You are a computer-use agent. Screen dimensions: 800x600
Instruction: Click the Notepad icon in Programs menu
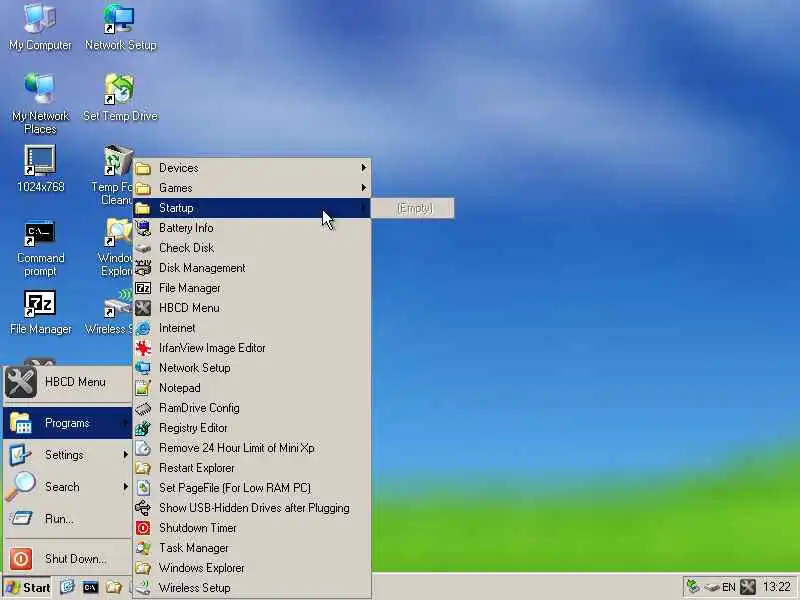click(143, 388)
